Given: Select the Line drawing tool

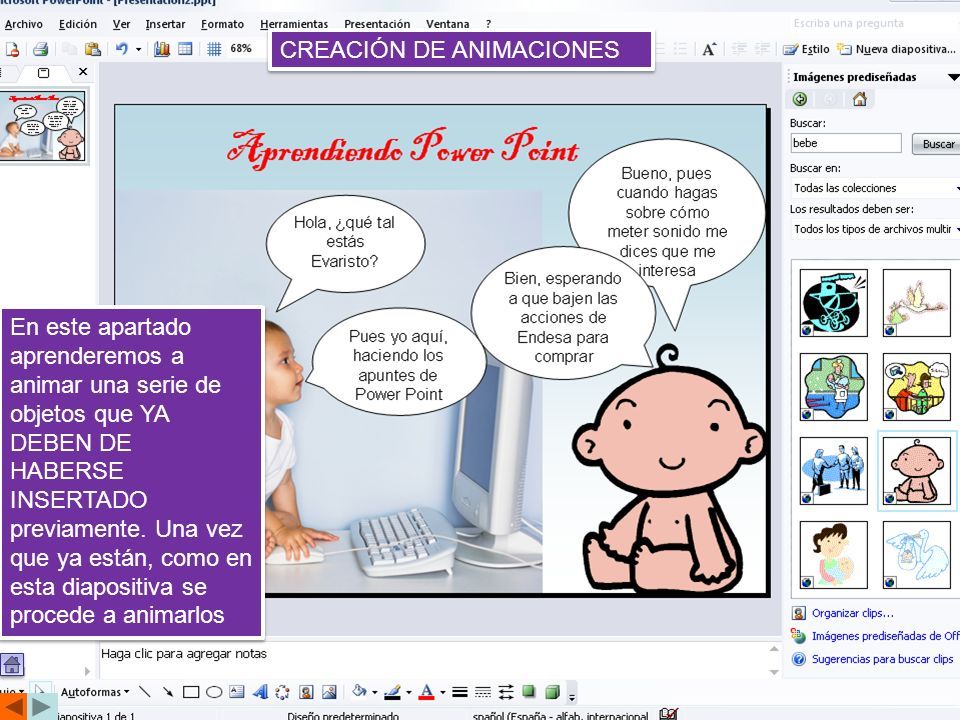Looking at the screenshot, I should 145,692.
